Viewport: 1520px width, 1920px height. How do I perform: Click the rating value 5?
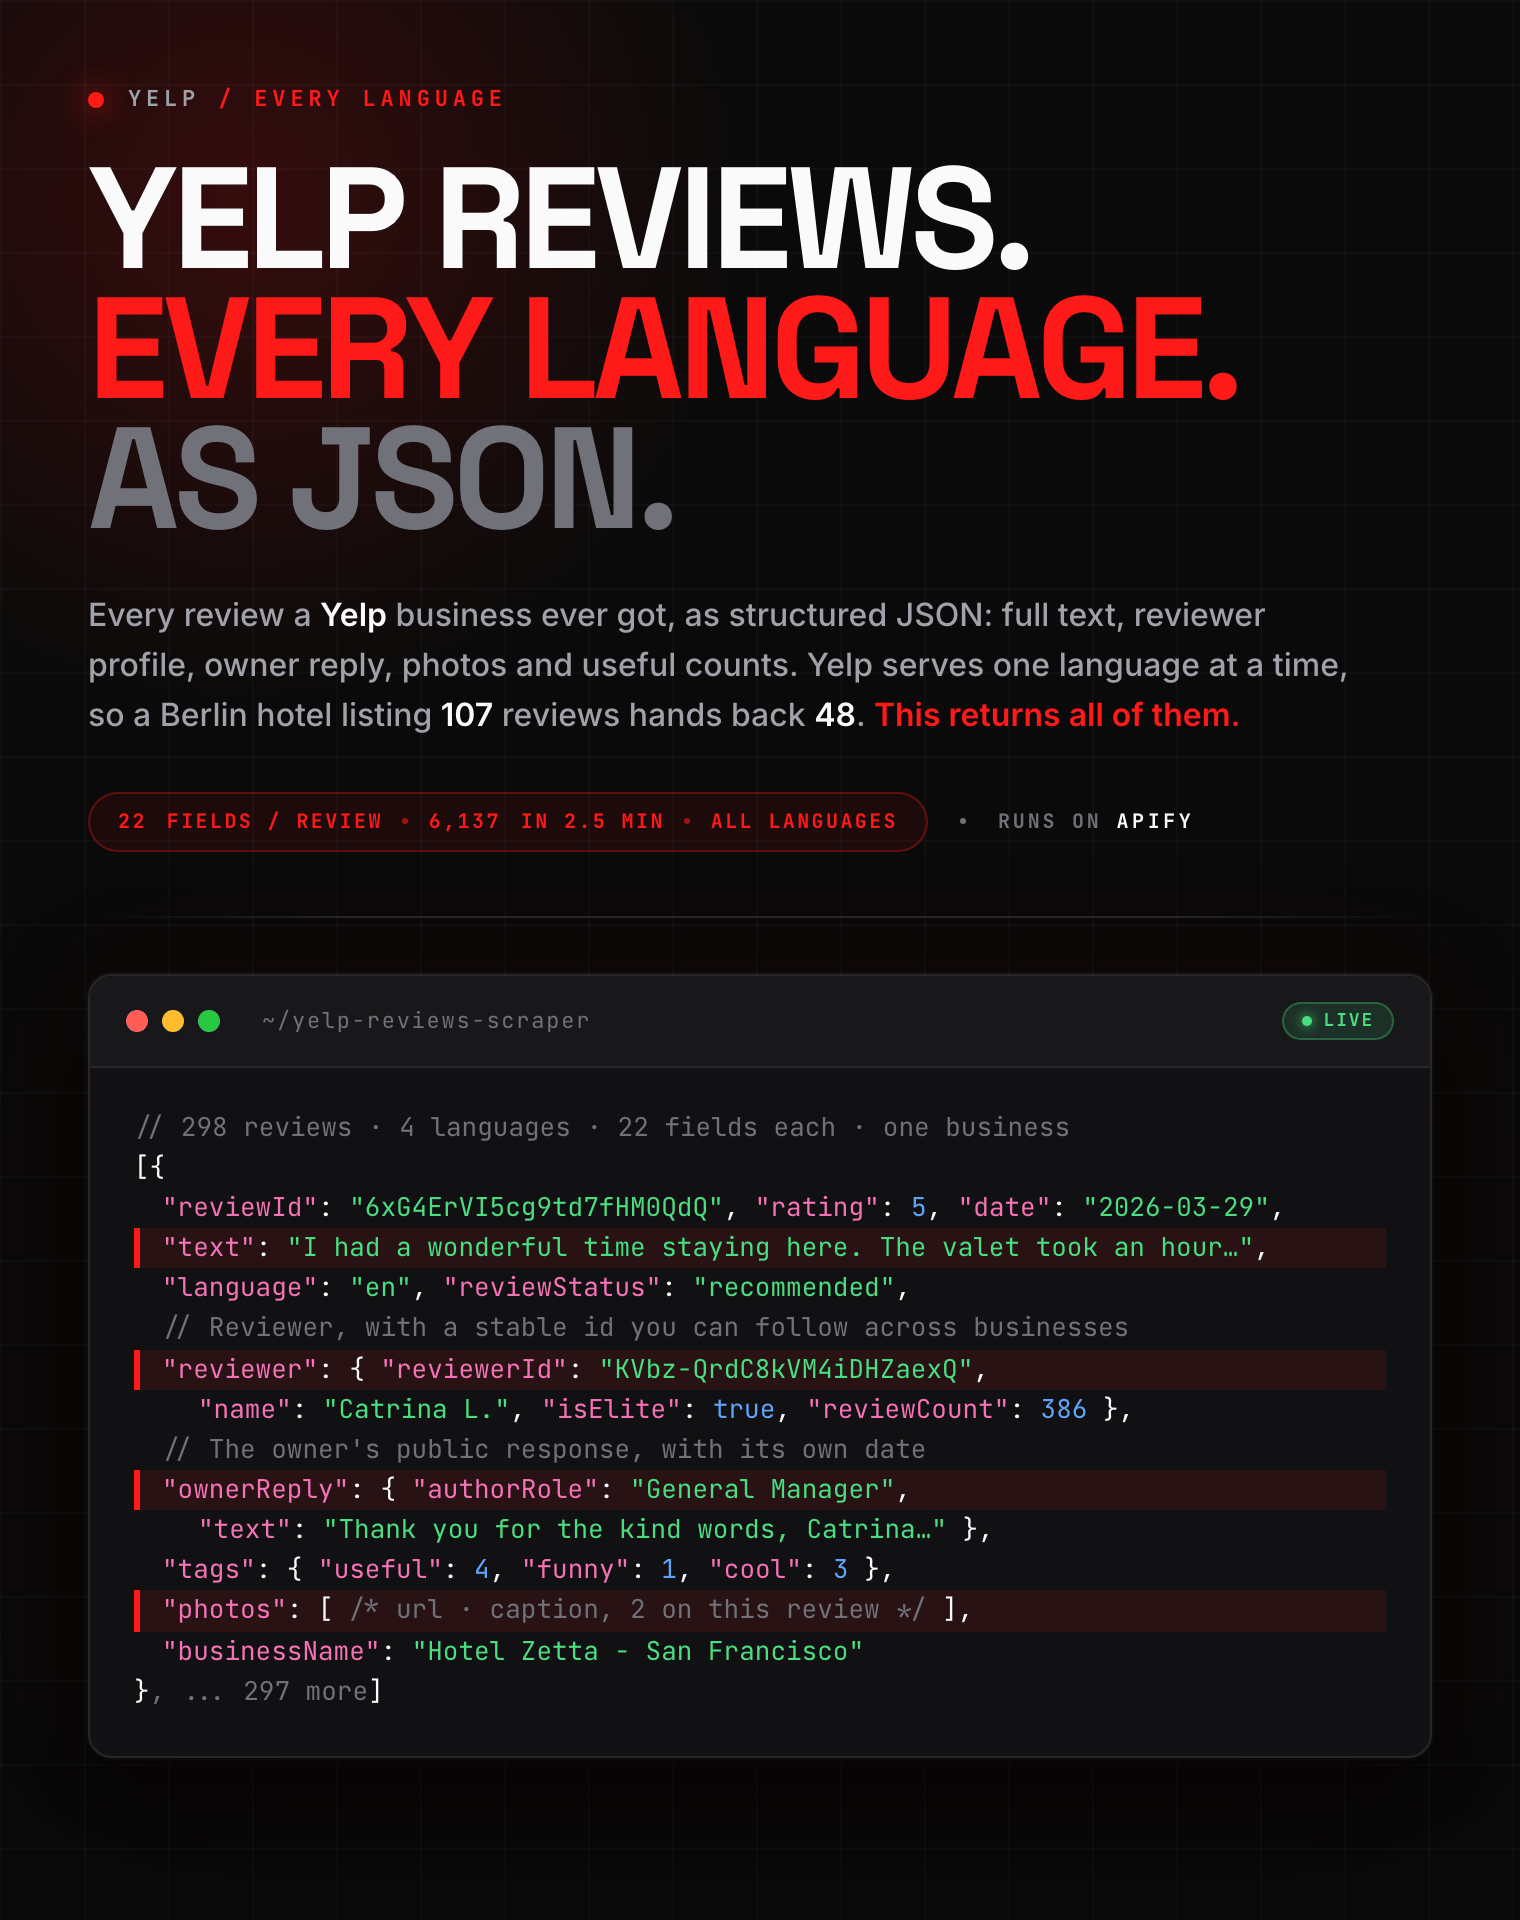point(919,1207)
